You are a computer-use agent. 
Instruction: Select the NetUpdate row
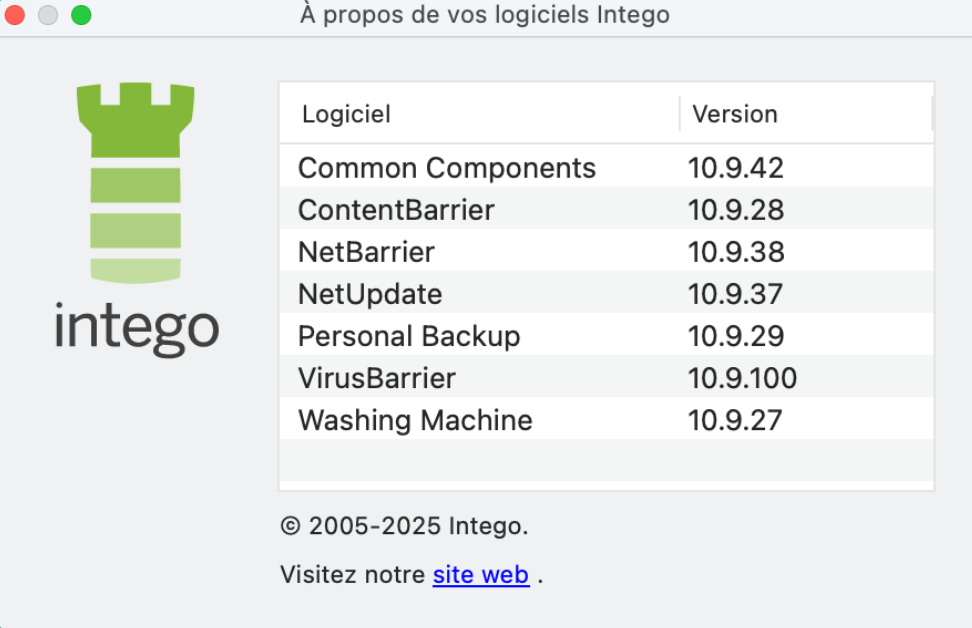click(370, 294)
